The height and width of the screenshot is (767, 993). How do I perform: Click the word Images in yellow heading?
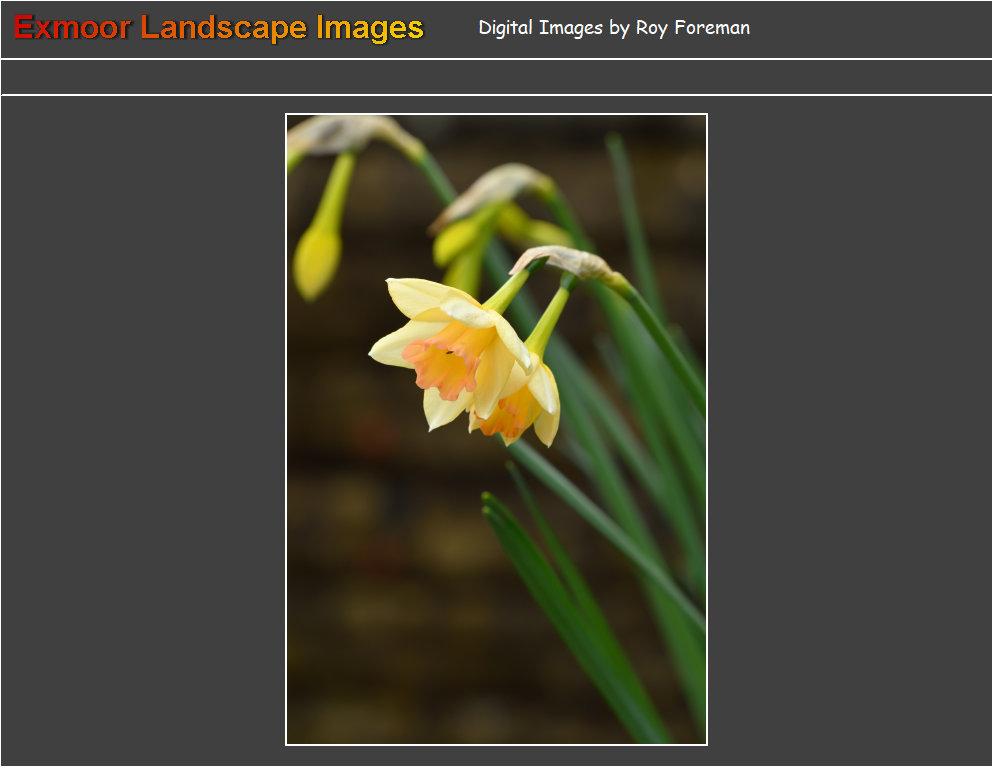(370, 28)
